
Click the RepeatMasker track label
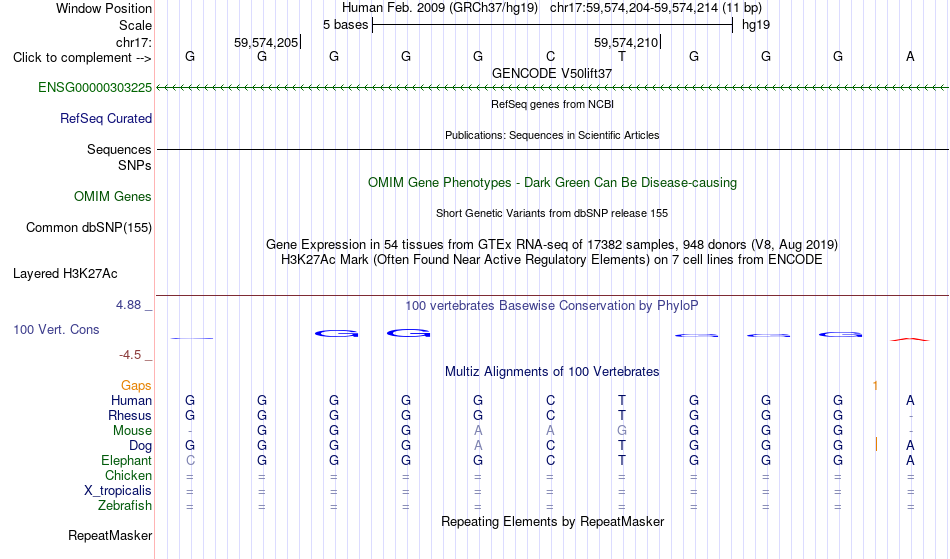tap(110, 535)
